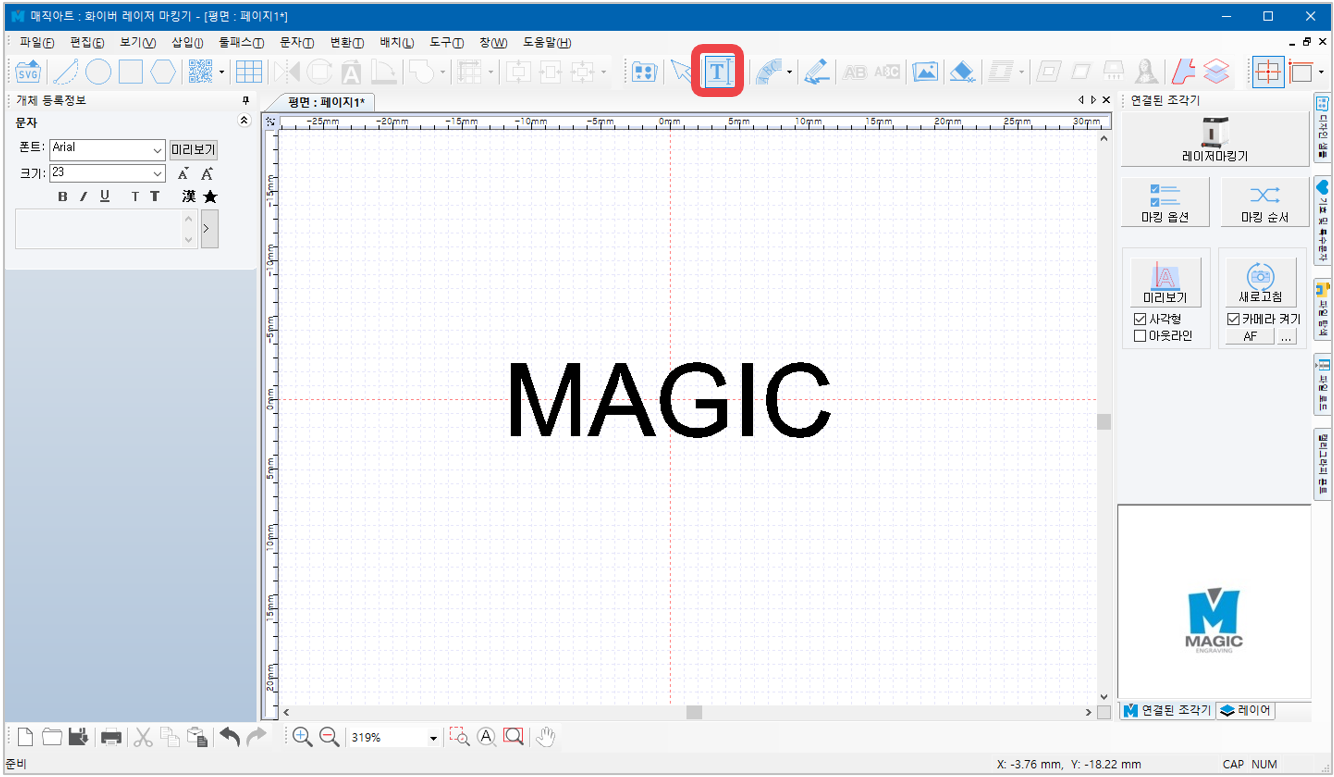
Task: Collapse the 문자 section chevron
Action: click(245, 121)
